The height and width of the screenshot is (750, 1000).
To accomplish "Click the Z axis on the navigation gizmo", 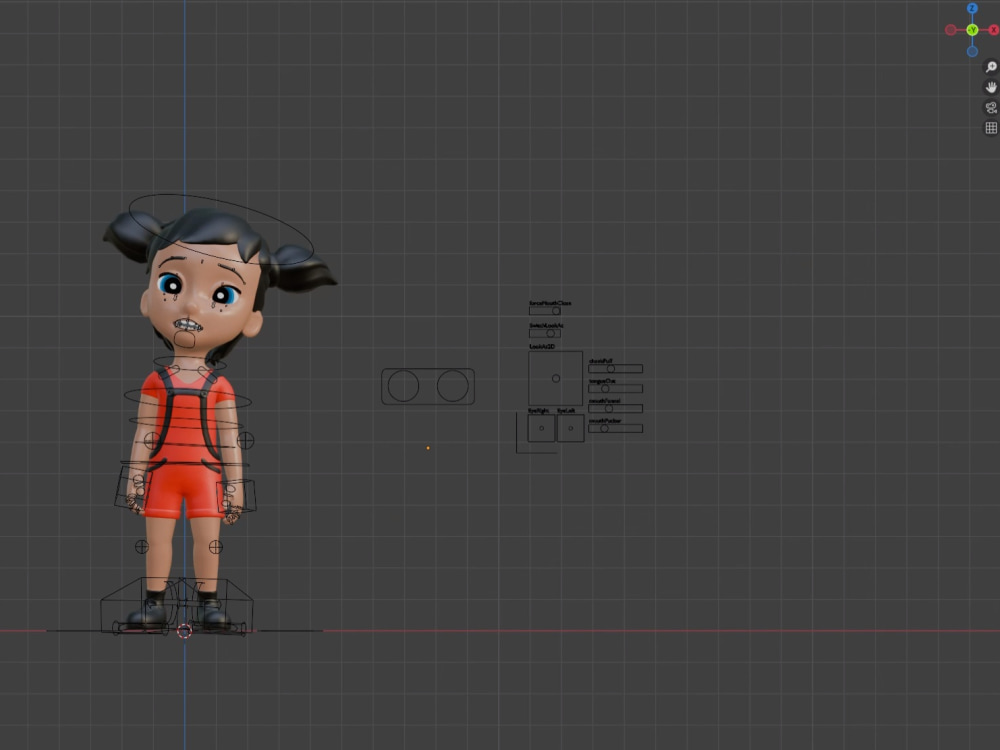I will click(972, 8).
